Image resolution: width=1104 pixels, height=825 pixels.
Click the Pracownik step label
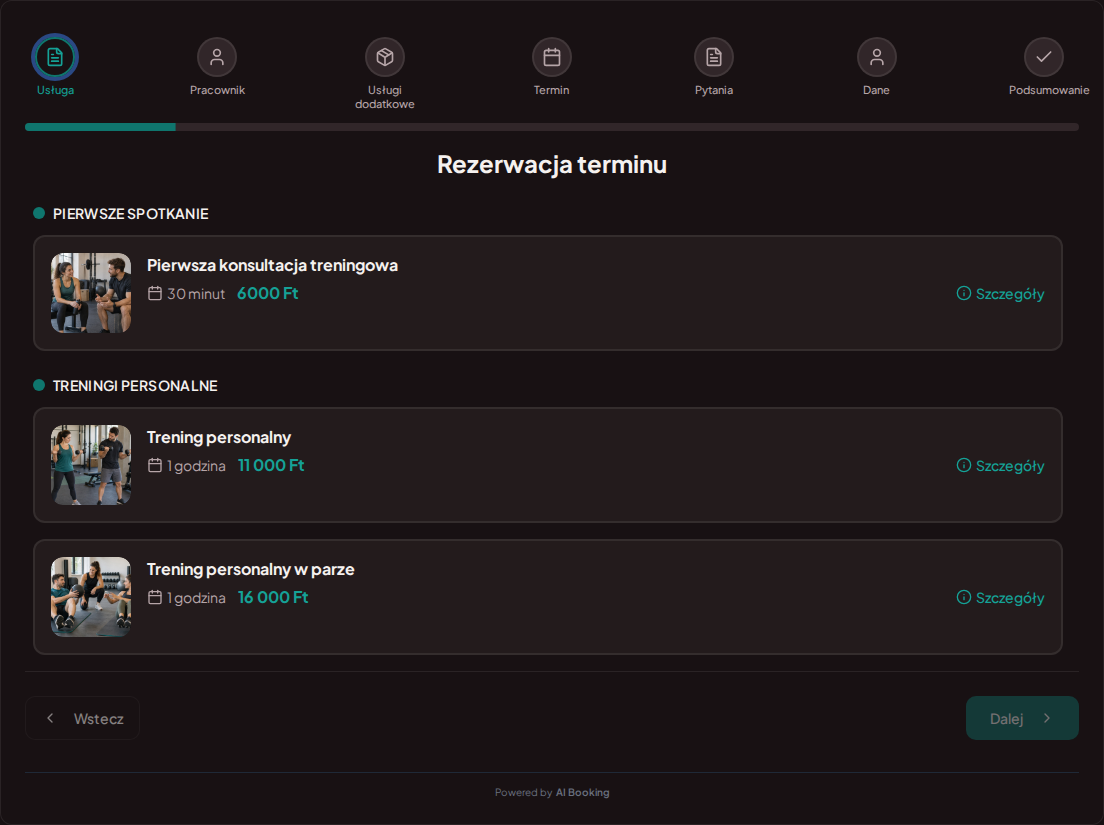coord(217,90)
